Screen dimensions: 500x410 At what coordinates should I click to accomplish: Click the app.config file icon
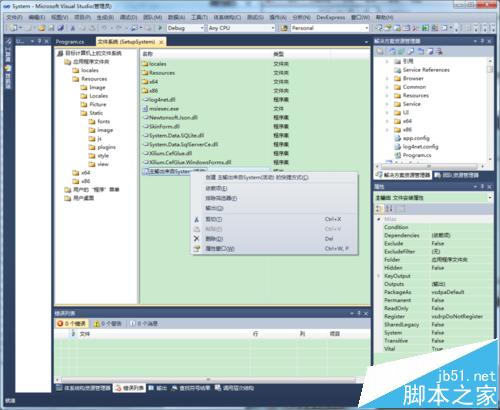click(x=397, y=138)
